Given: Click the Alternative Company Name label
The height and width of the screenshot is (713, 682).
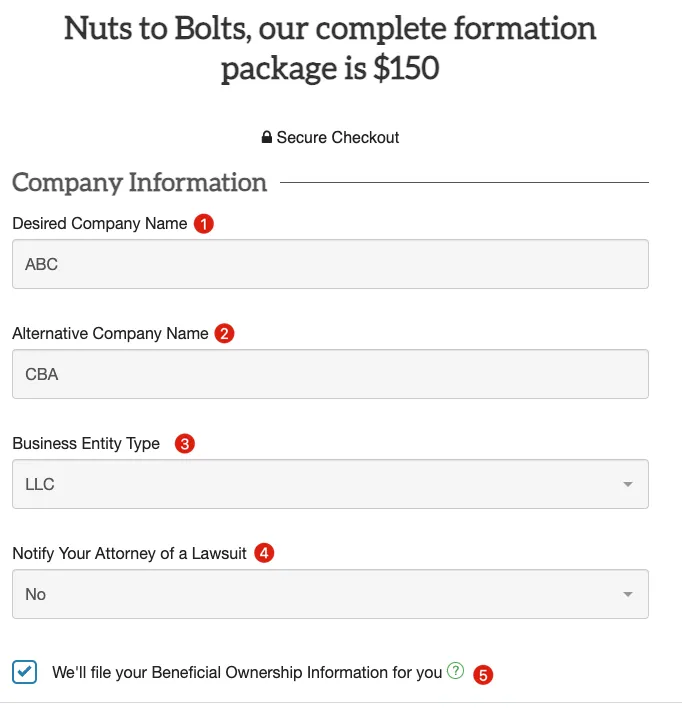Looking at the screenshot, I should tap(110, 334).
